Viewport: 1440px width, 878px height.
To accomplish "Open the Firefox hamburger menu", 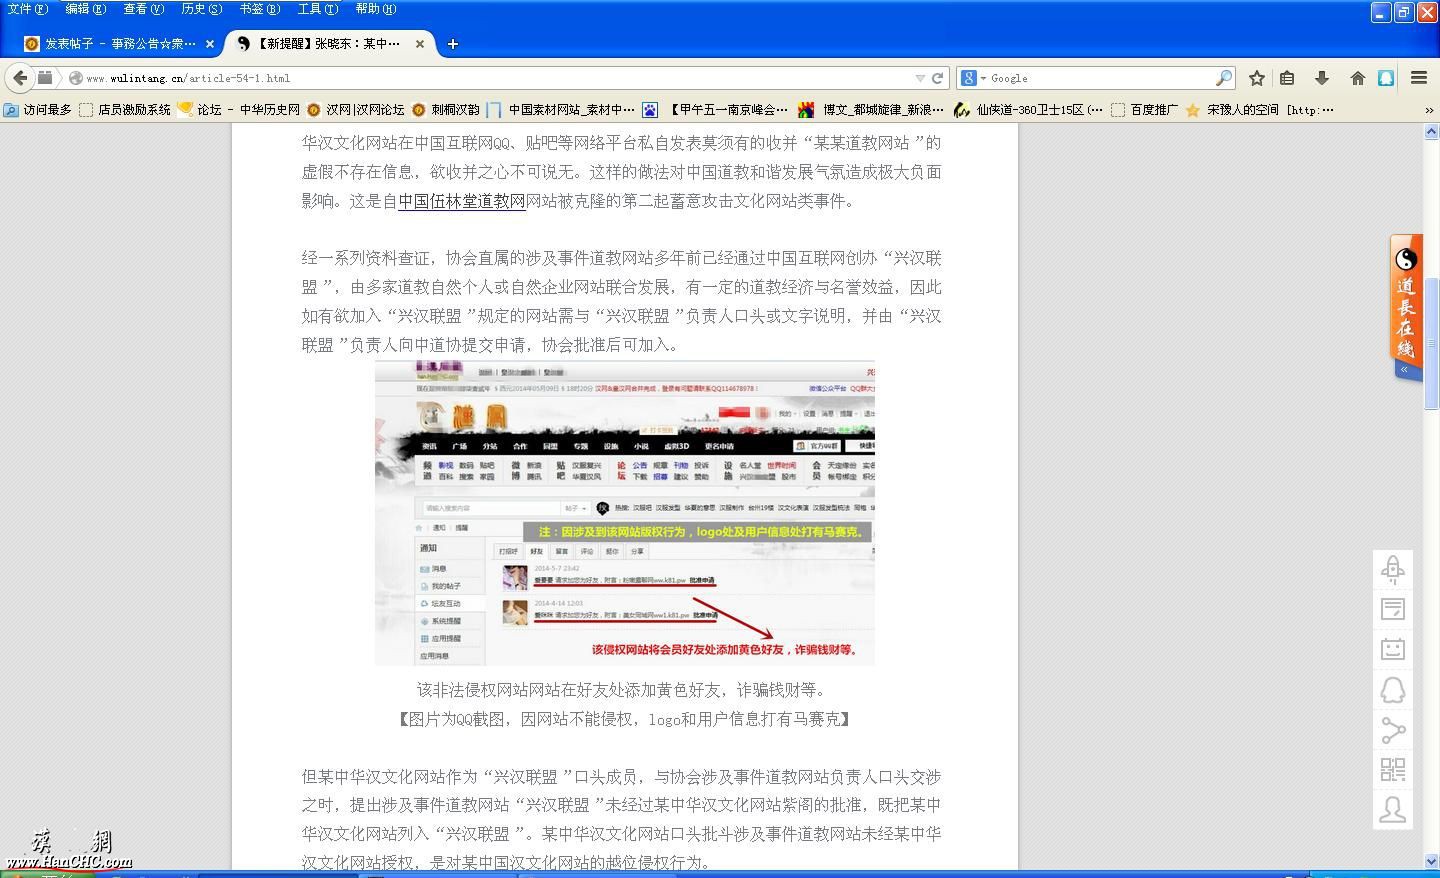I will 1418,78.
